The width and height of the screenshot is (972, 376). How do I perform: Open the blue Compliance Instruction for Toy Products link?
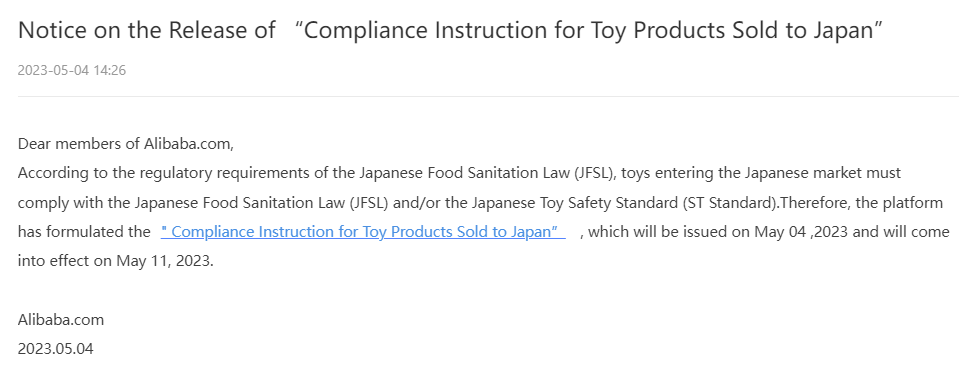[x=363, y=232]
